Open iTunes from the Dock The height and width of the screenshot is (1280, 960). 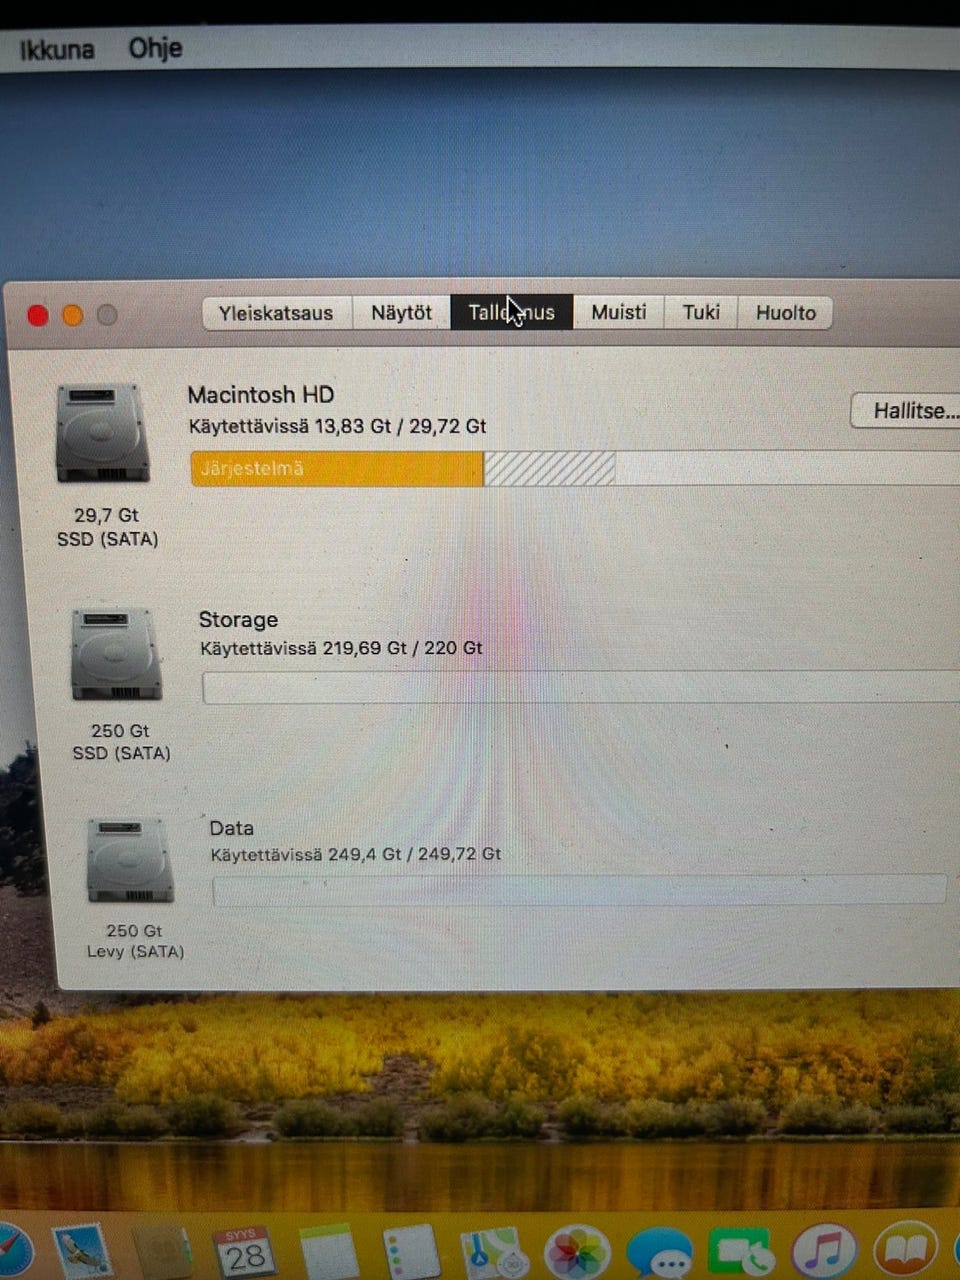point(824,1251)
